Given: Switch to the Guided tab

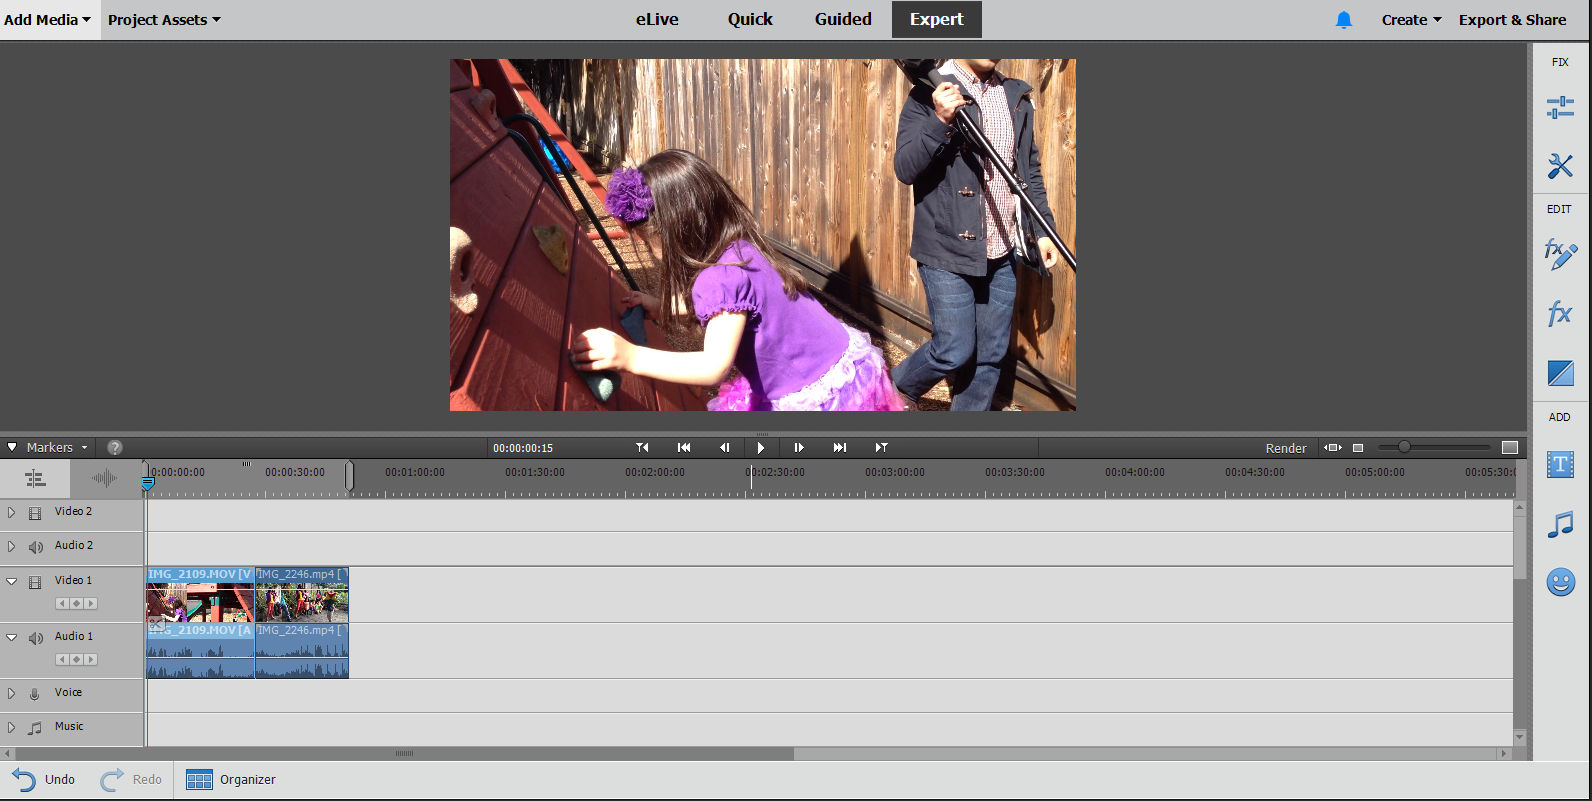Looking at the screenshot, I should (x=843, y=19).
